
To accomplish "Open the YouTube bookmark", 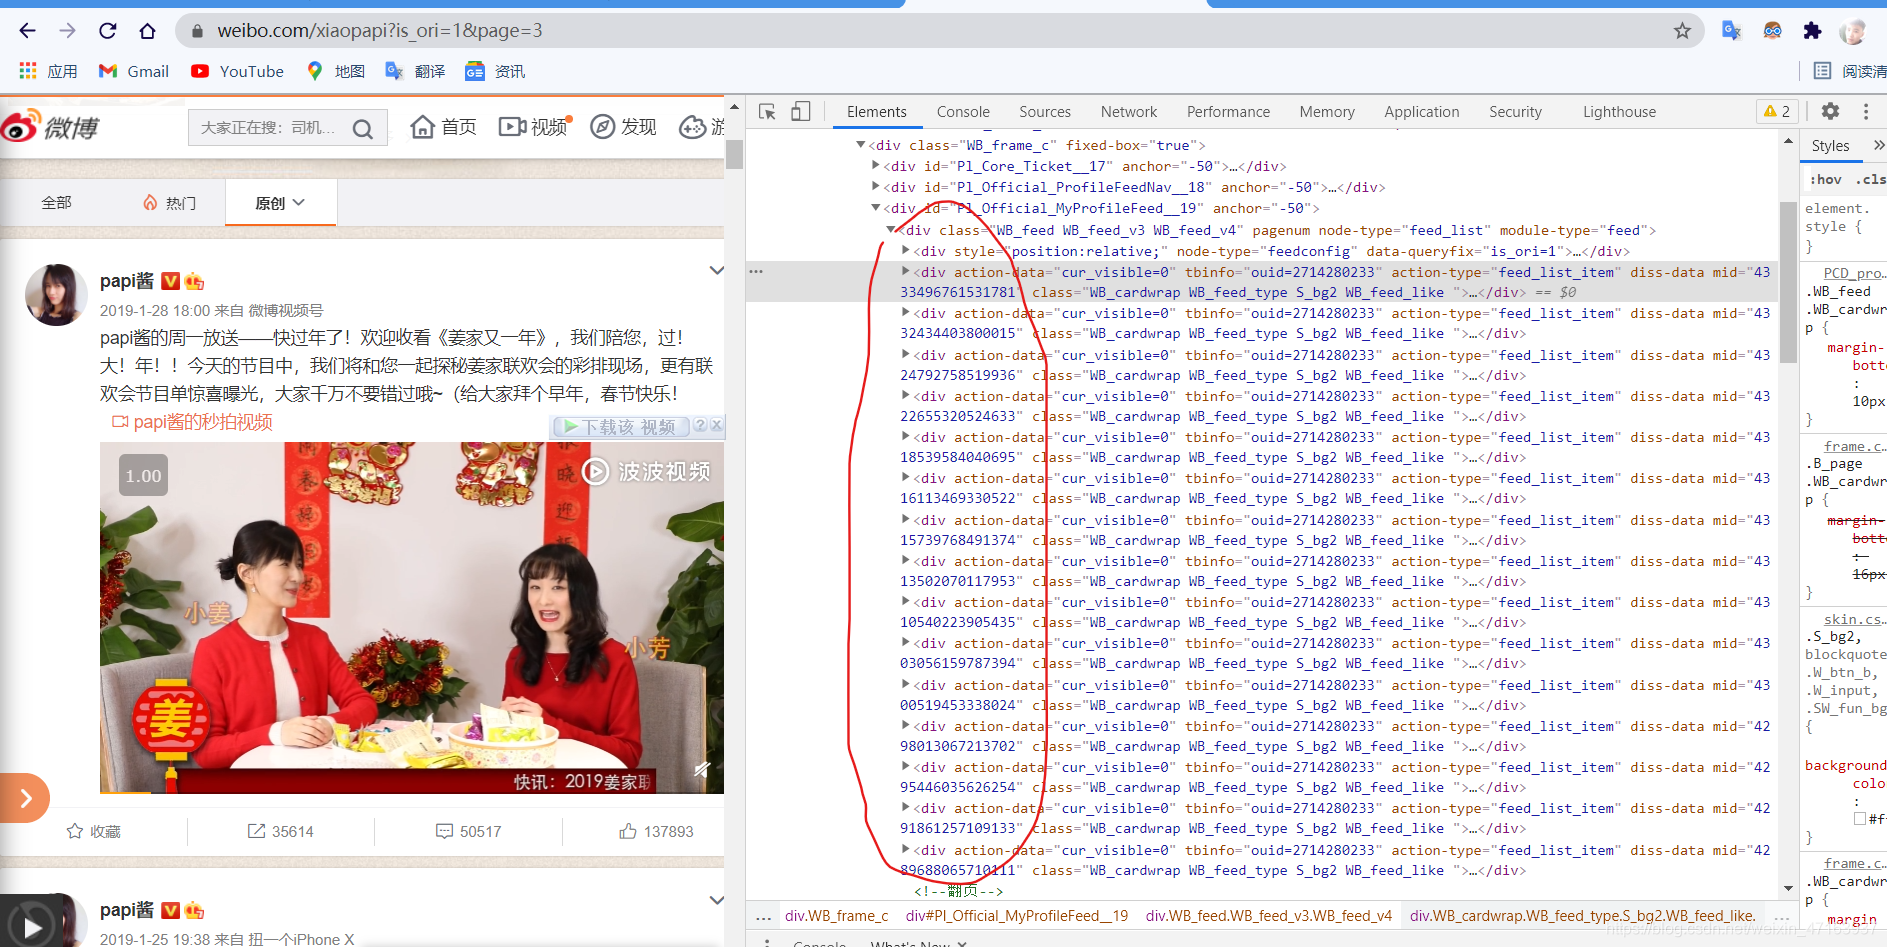I will [237, 71].
